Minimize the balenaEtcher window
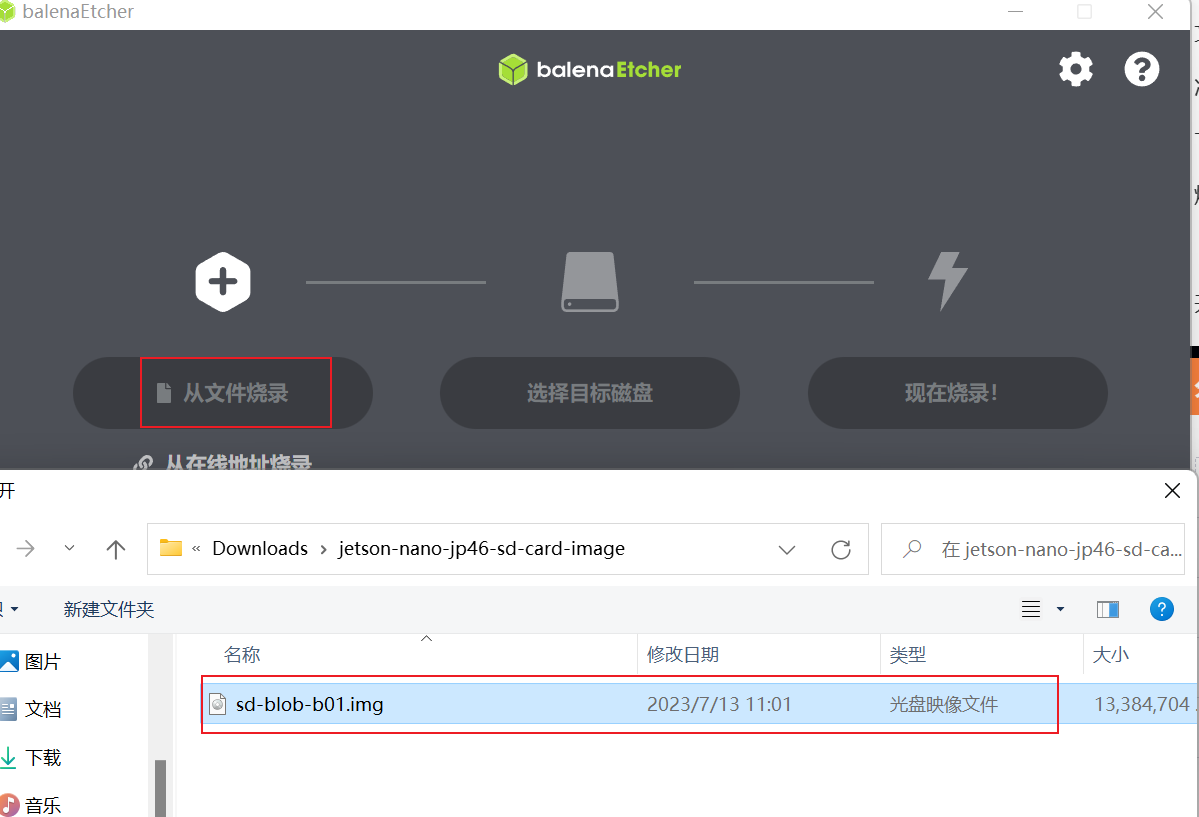The width and height of the screenshot is (1199, 817). [x=1015, y=11]
